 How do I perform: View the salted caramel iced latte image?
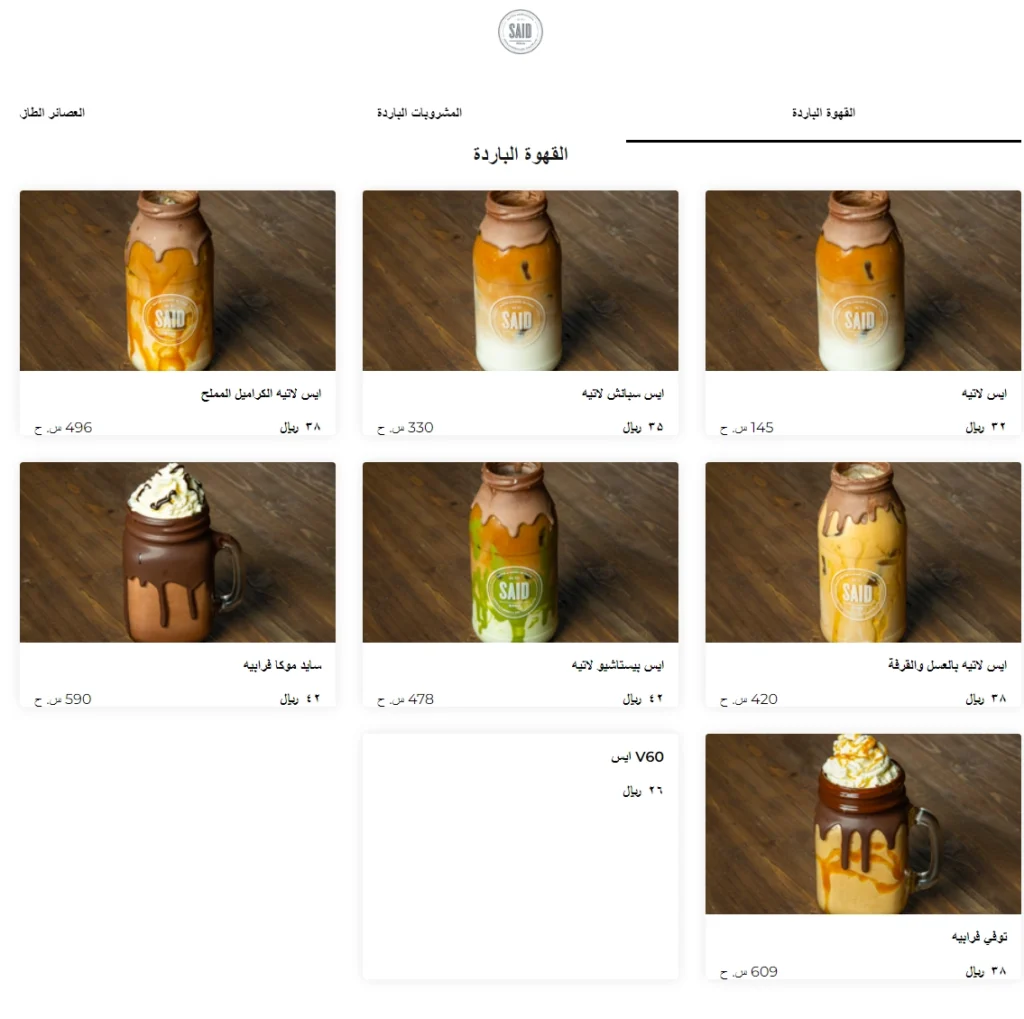point(178,280)
